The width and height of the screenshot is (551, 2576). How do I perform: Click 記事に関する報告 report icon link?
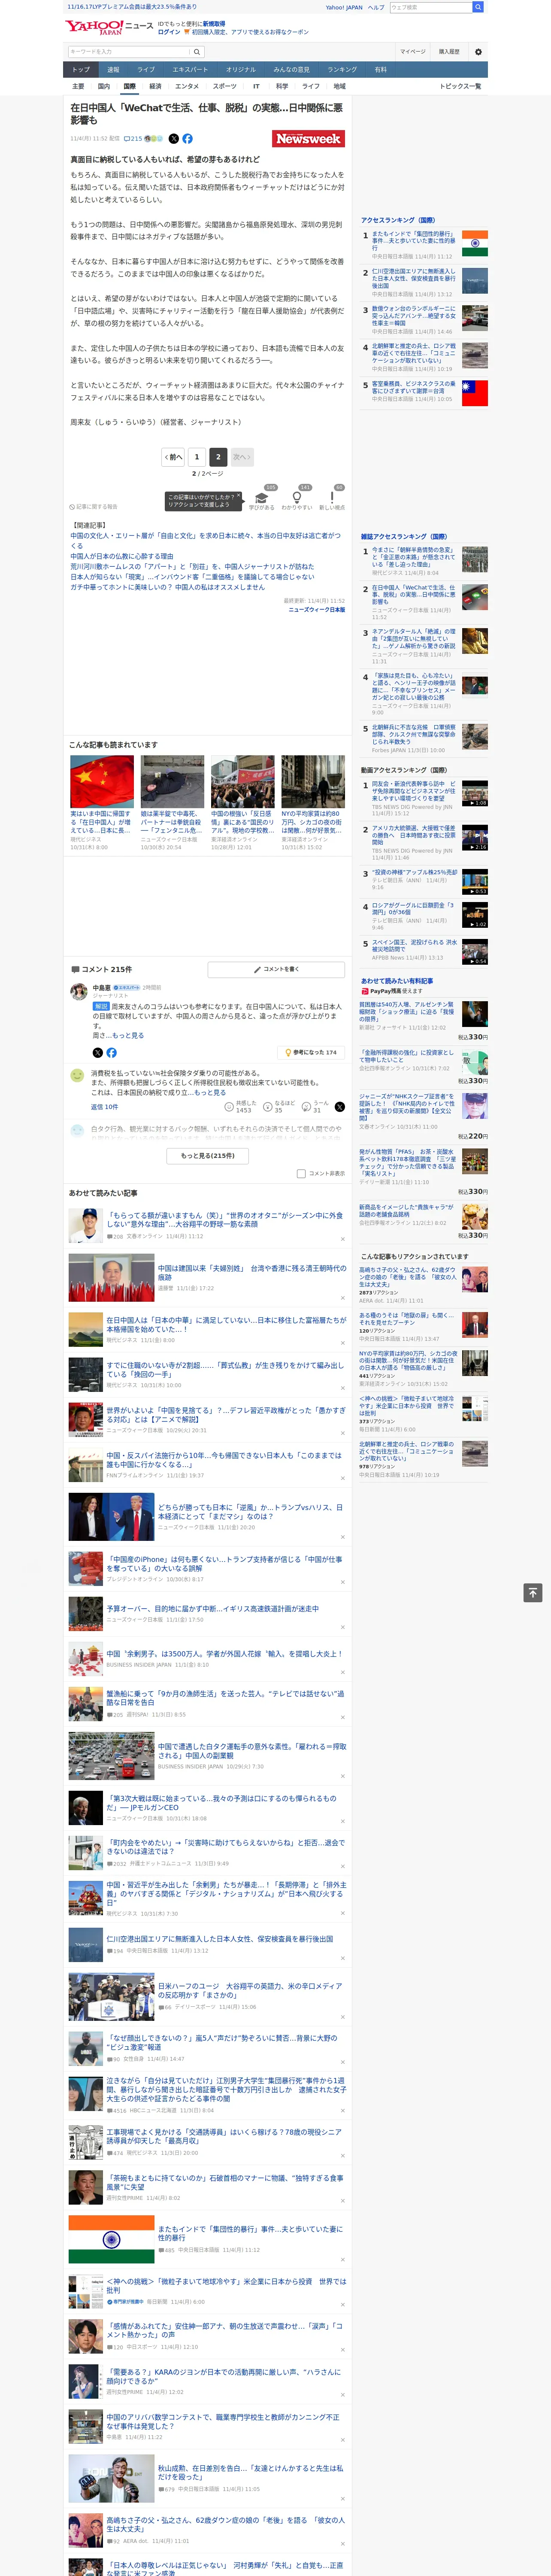click(x=93, y=507)
